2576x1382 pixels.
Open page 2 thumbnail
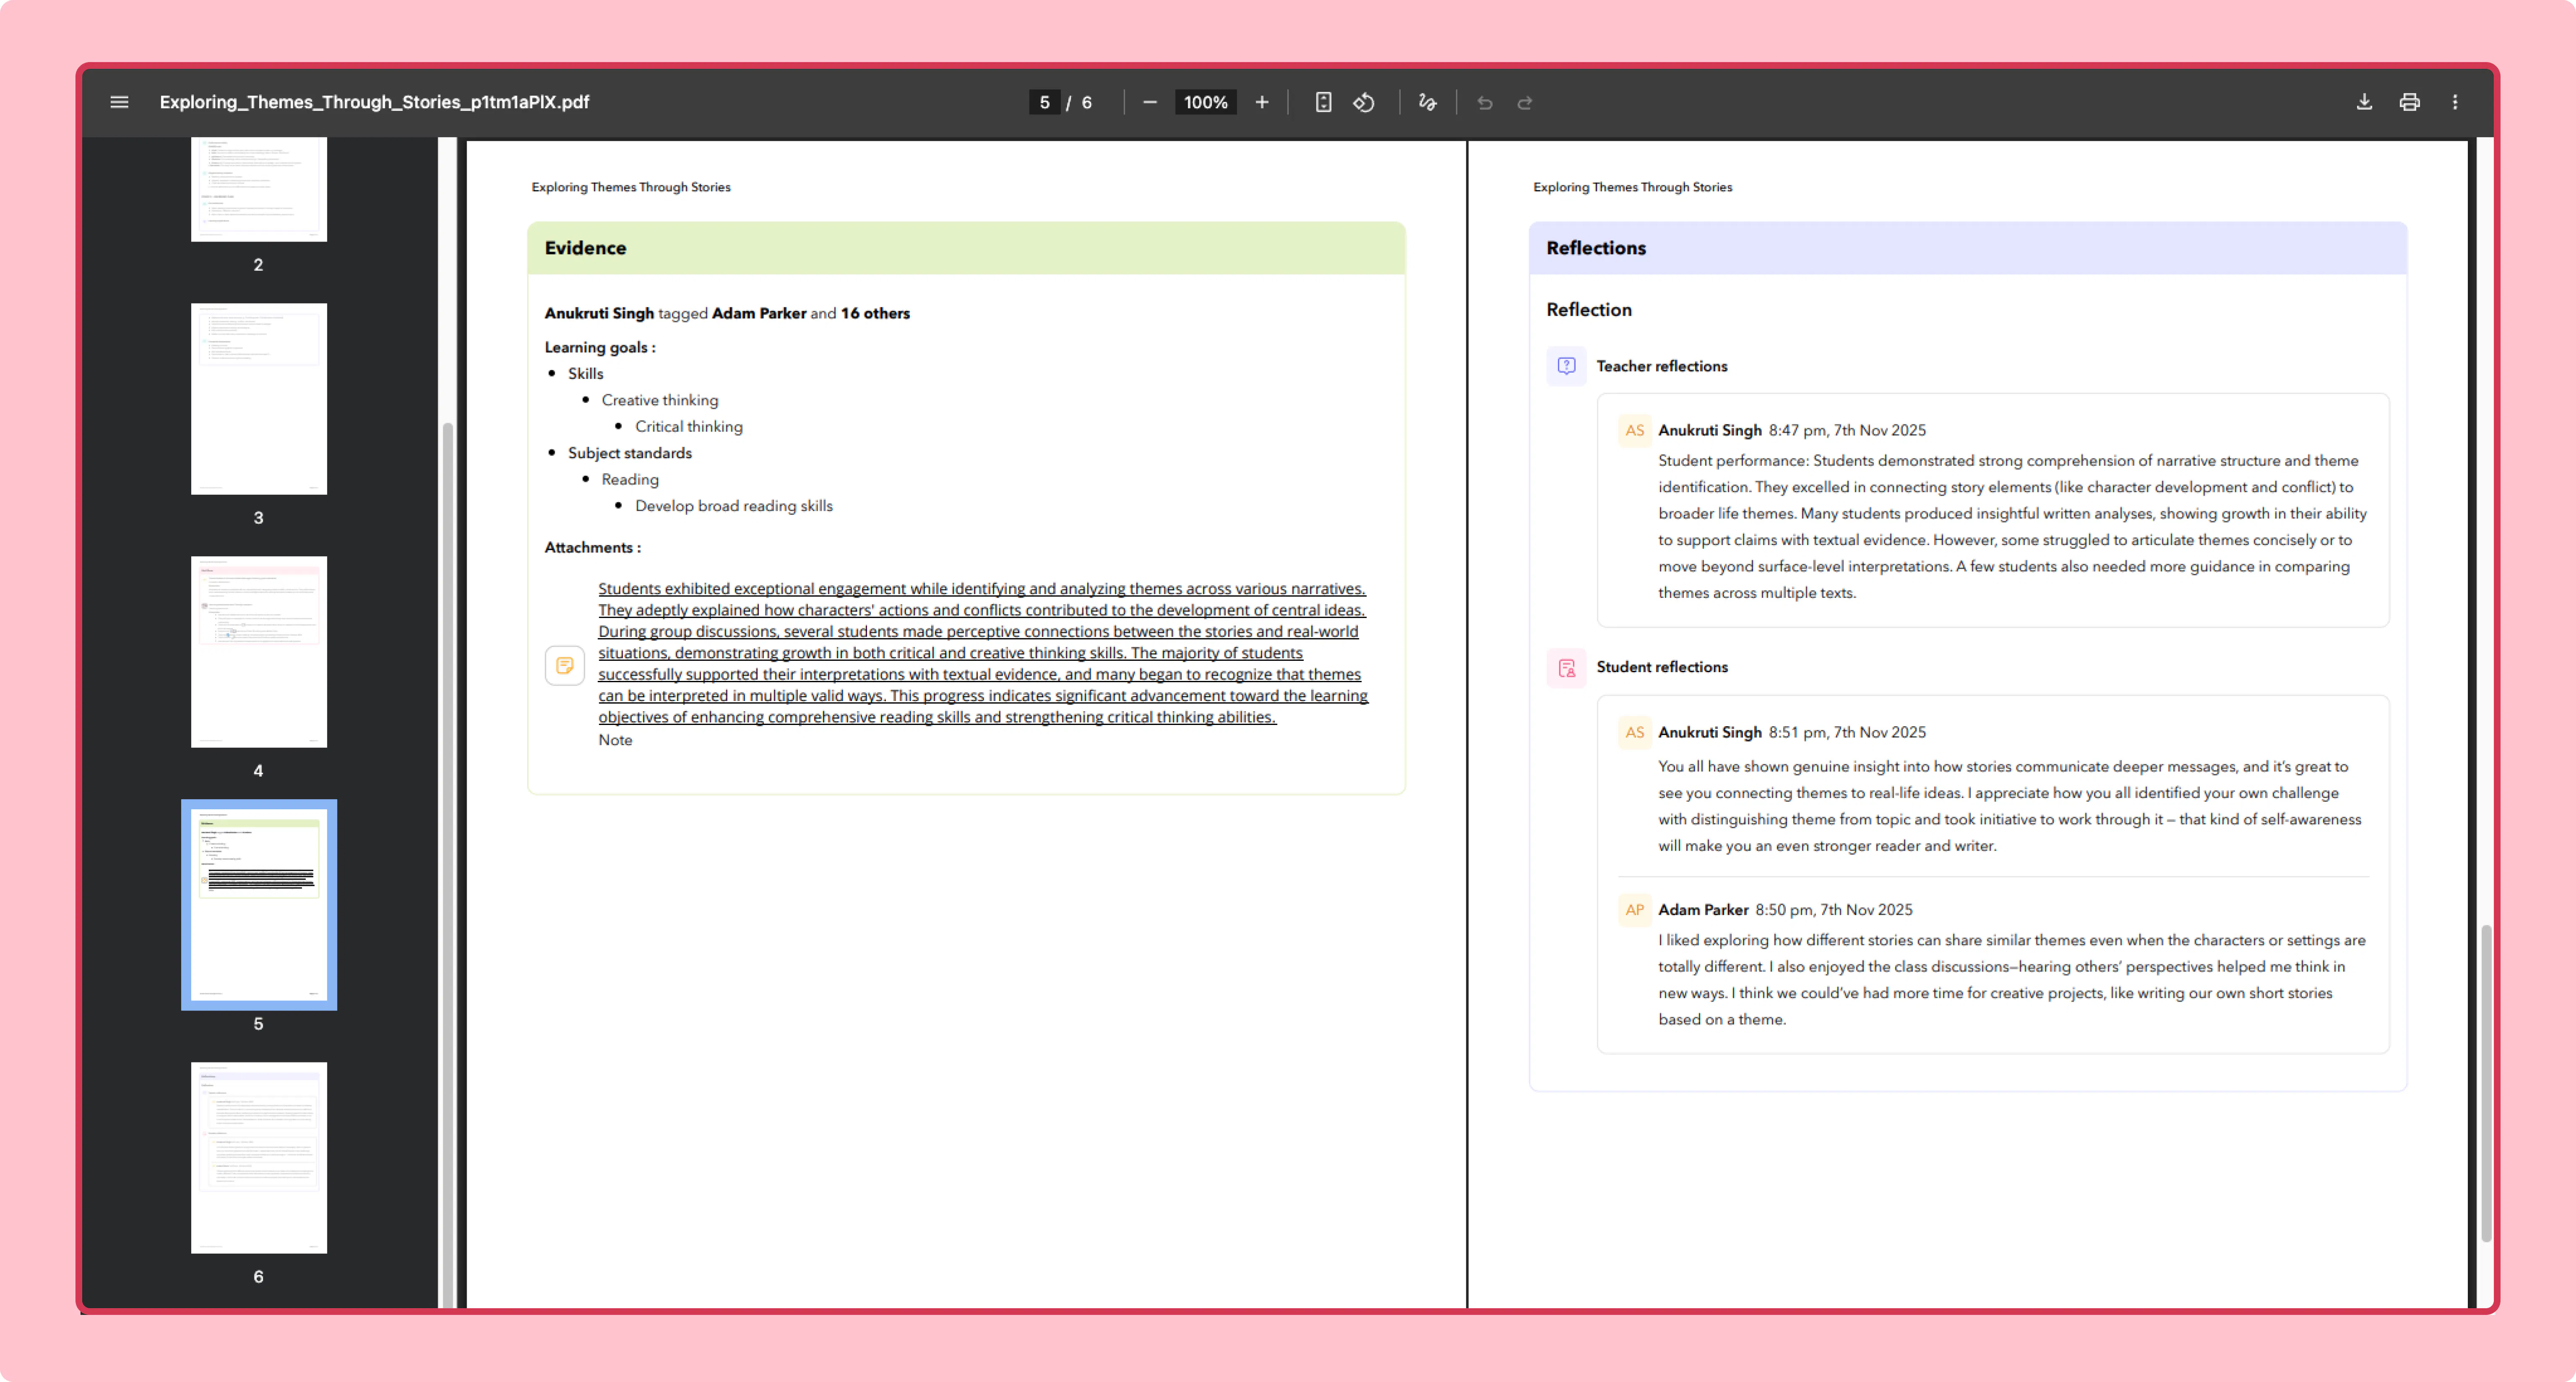pyautogui.click(x=259, y=189)
